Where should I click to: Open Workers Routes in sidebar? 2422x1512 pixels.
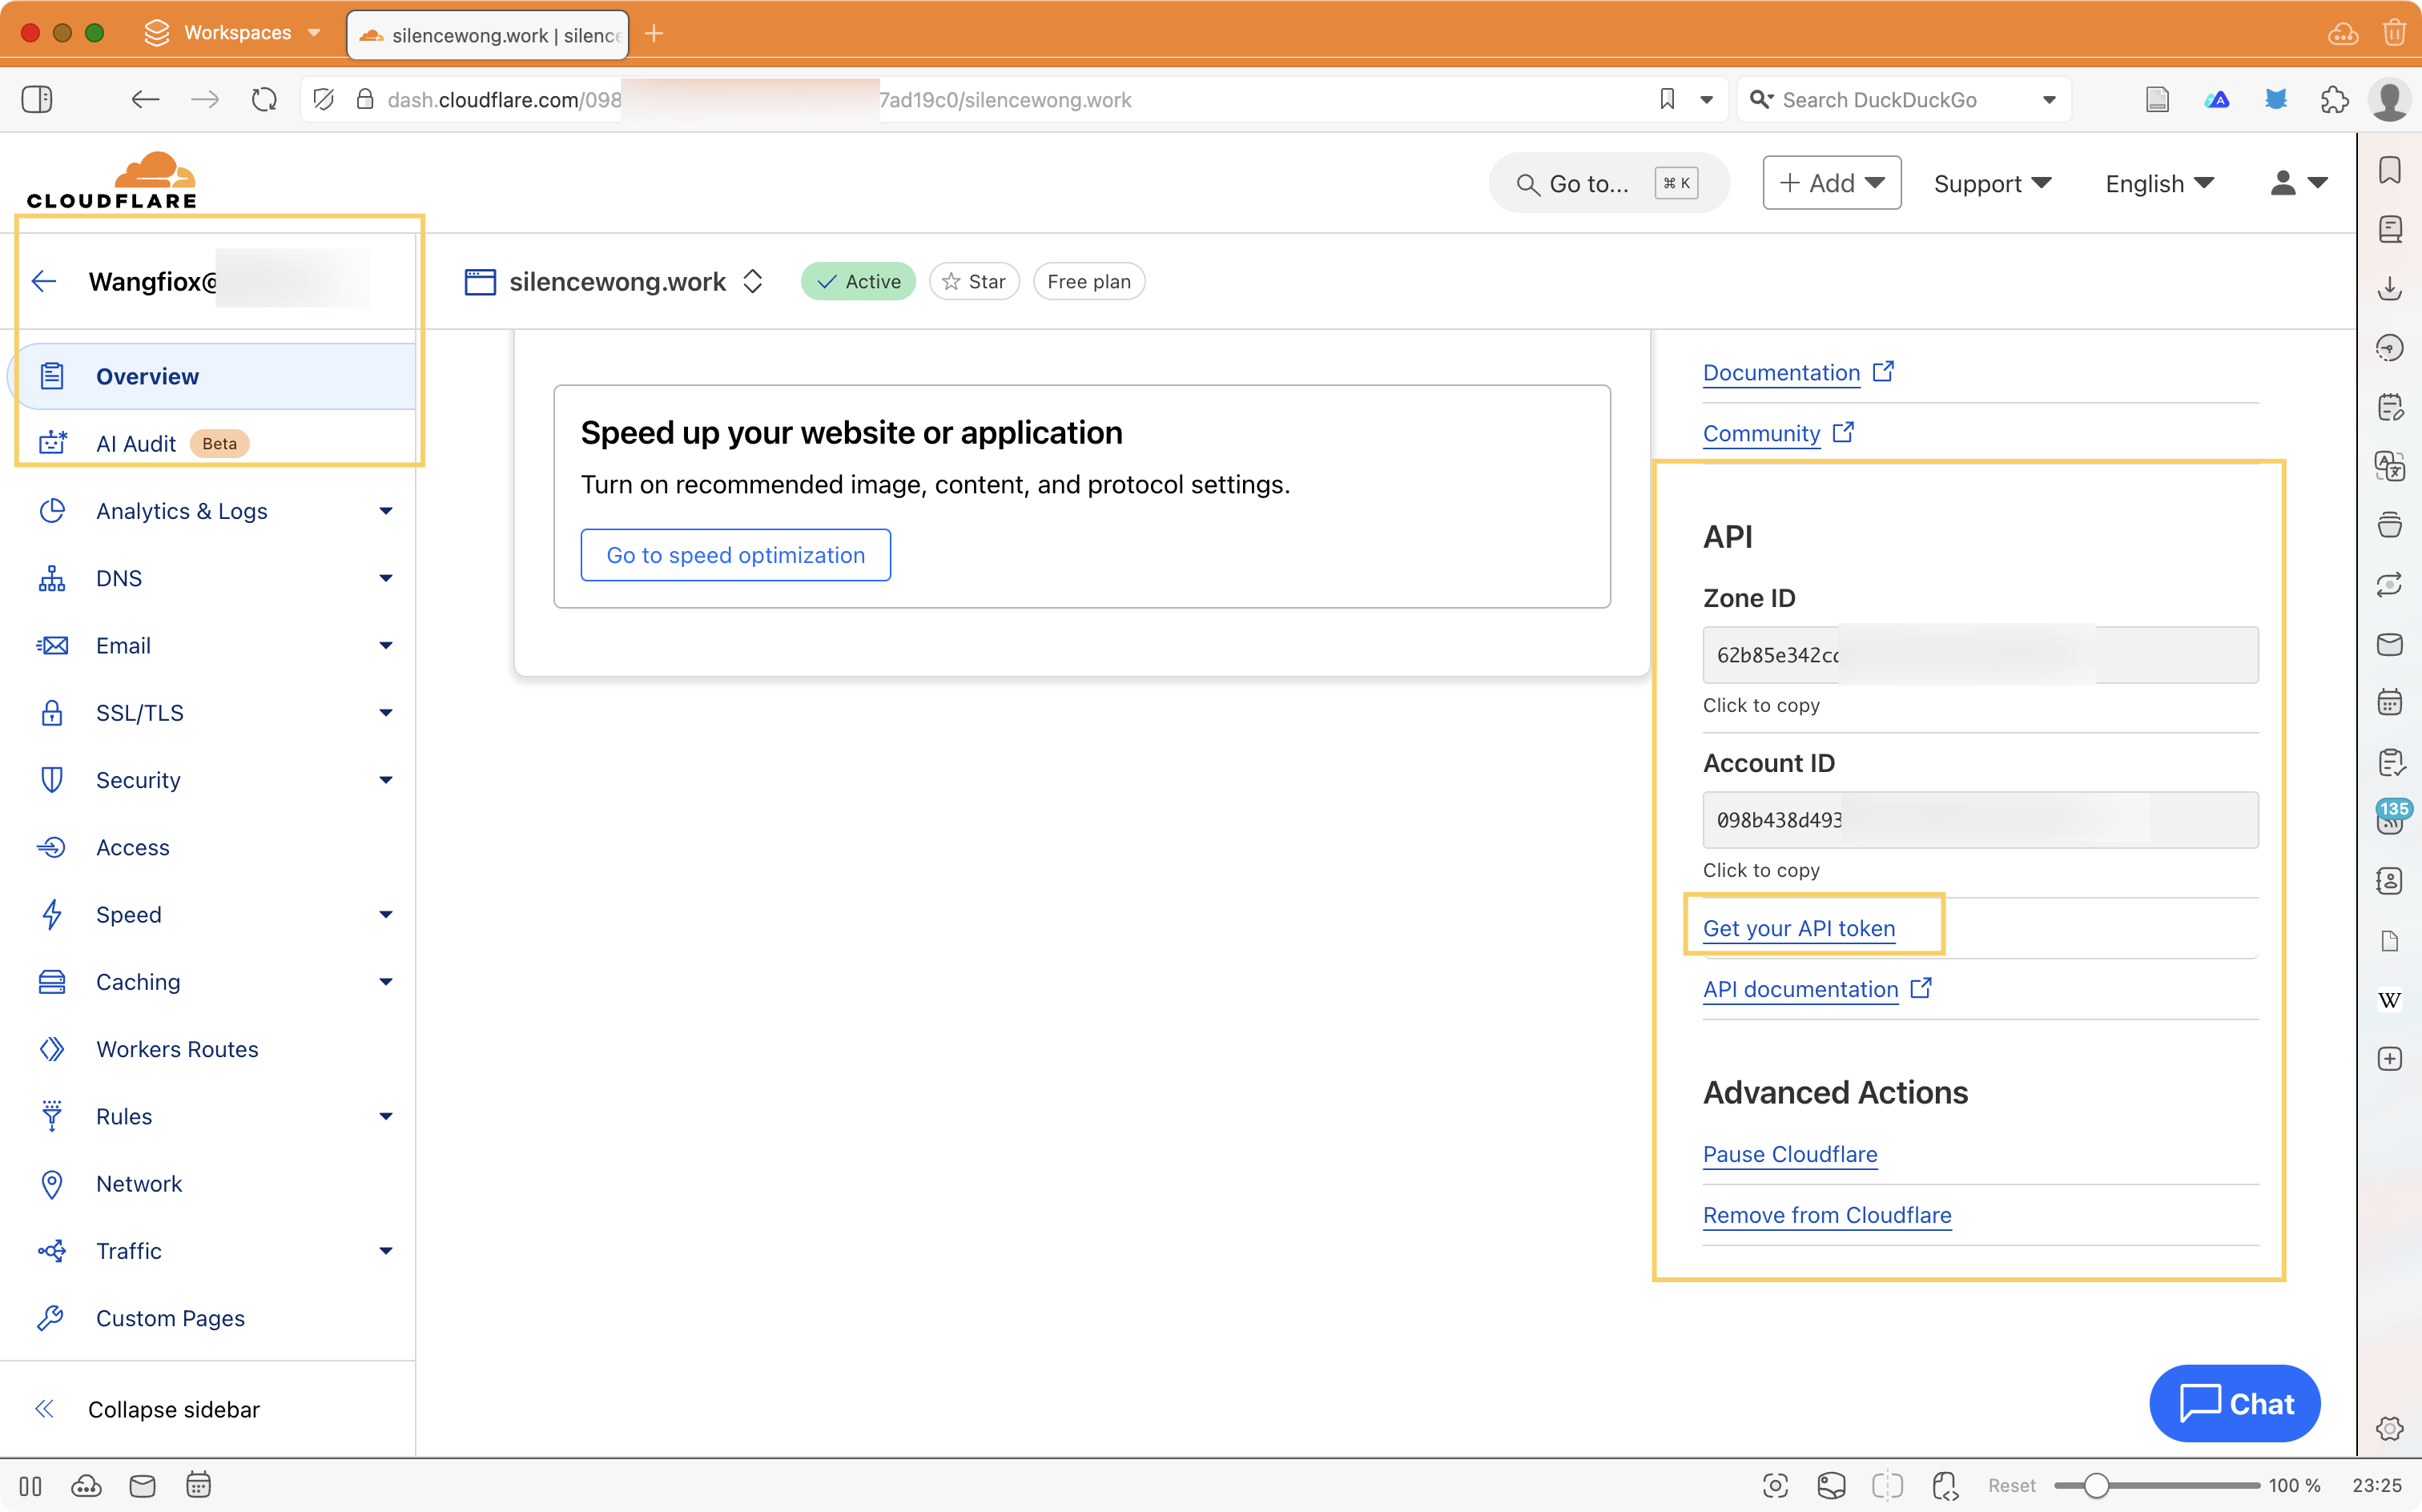click(x=177, y=1049)
